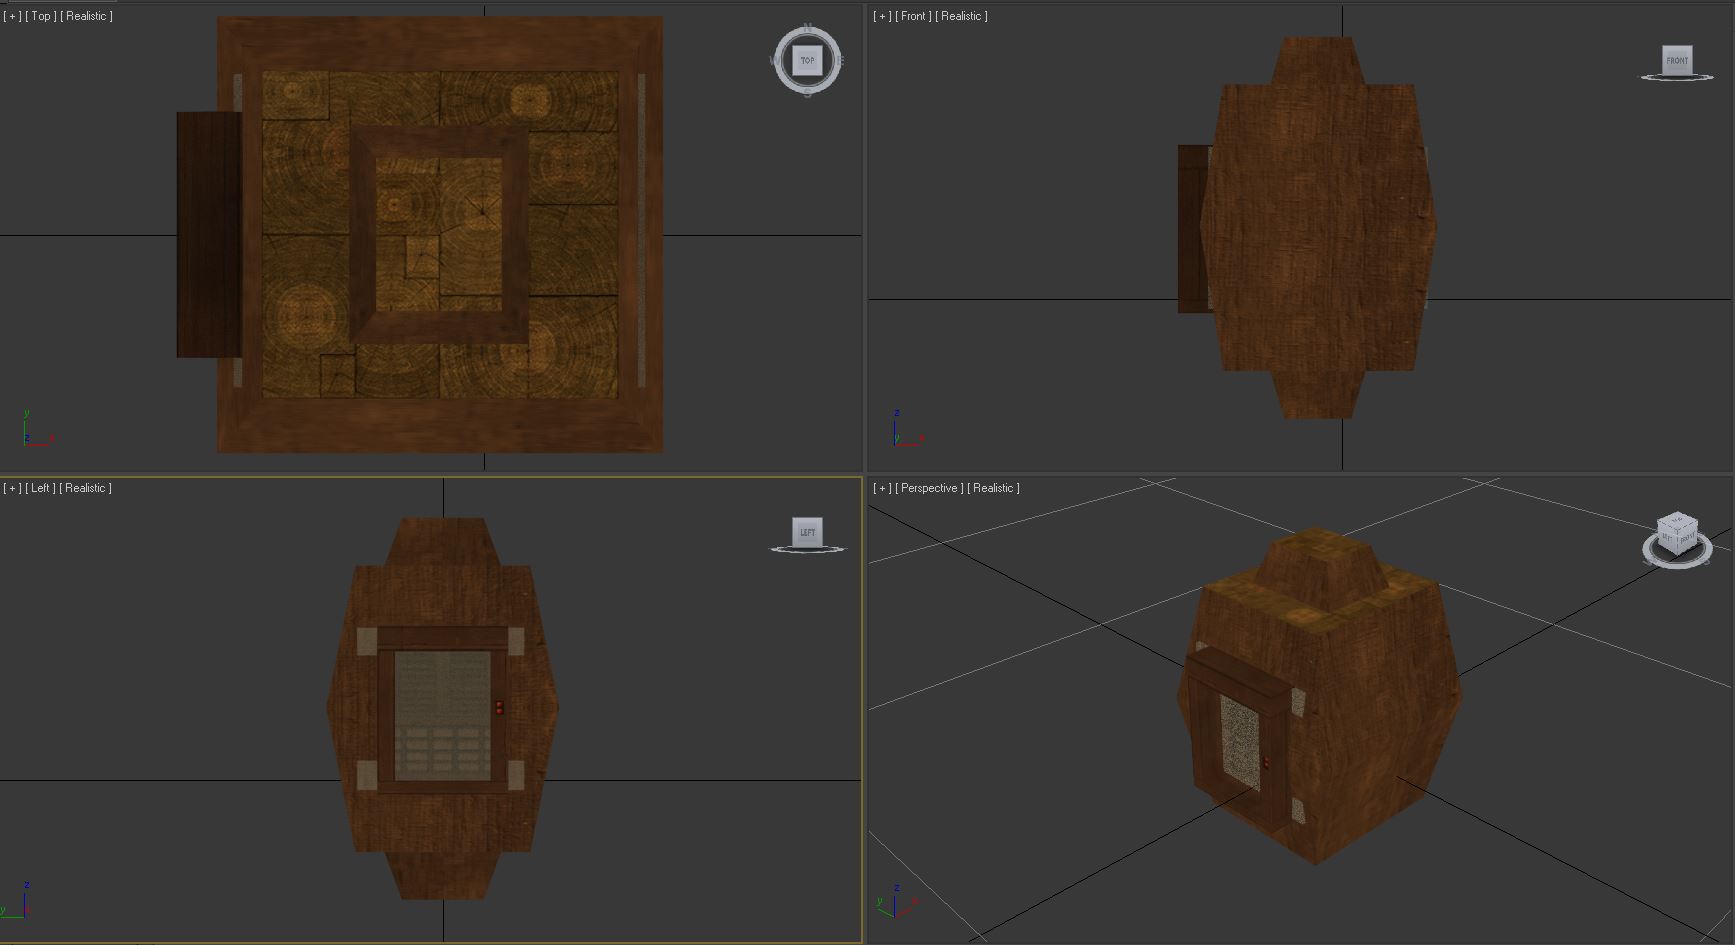Click the red door handle in Left viewport
1735x945 pixels.
pos(499,708)
